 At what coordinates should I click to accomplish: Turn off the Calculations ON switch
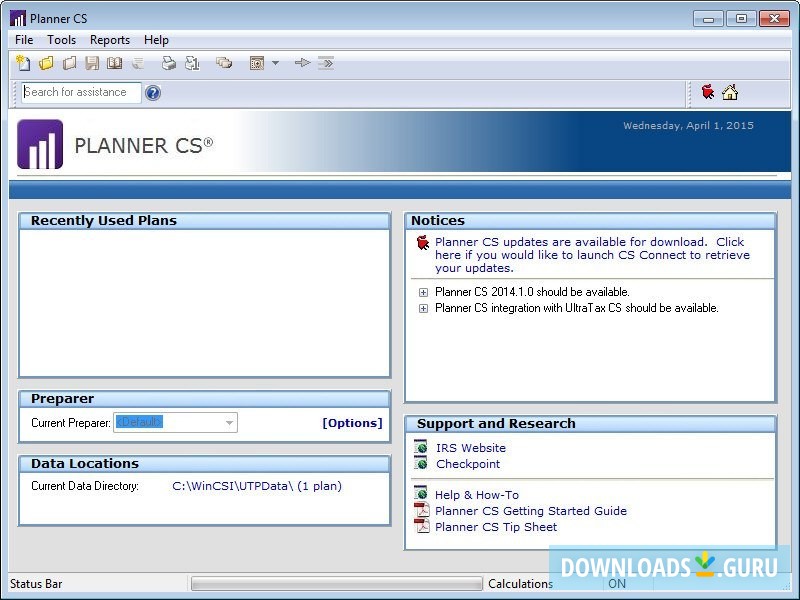617,584
